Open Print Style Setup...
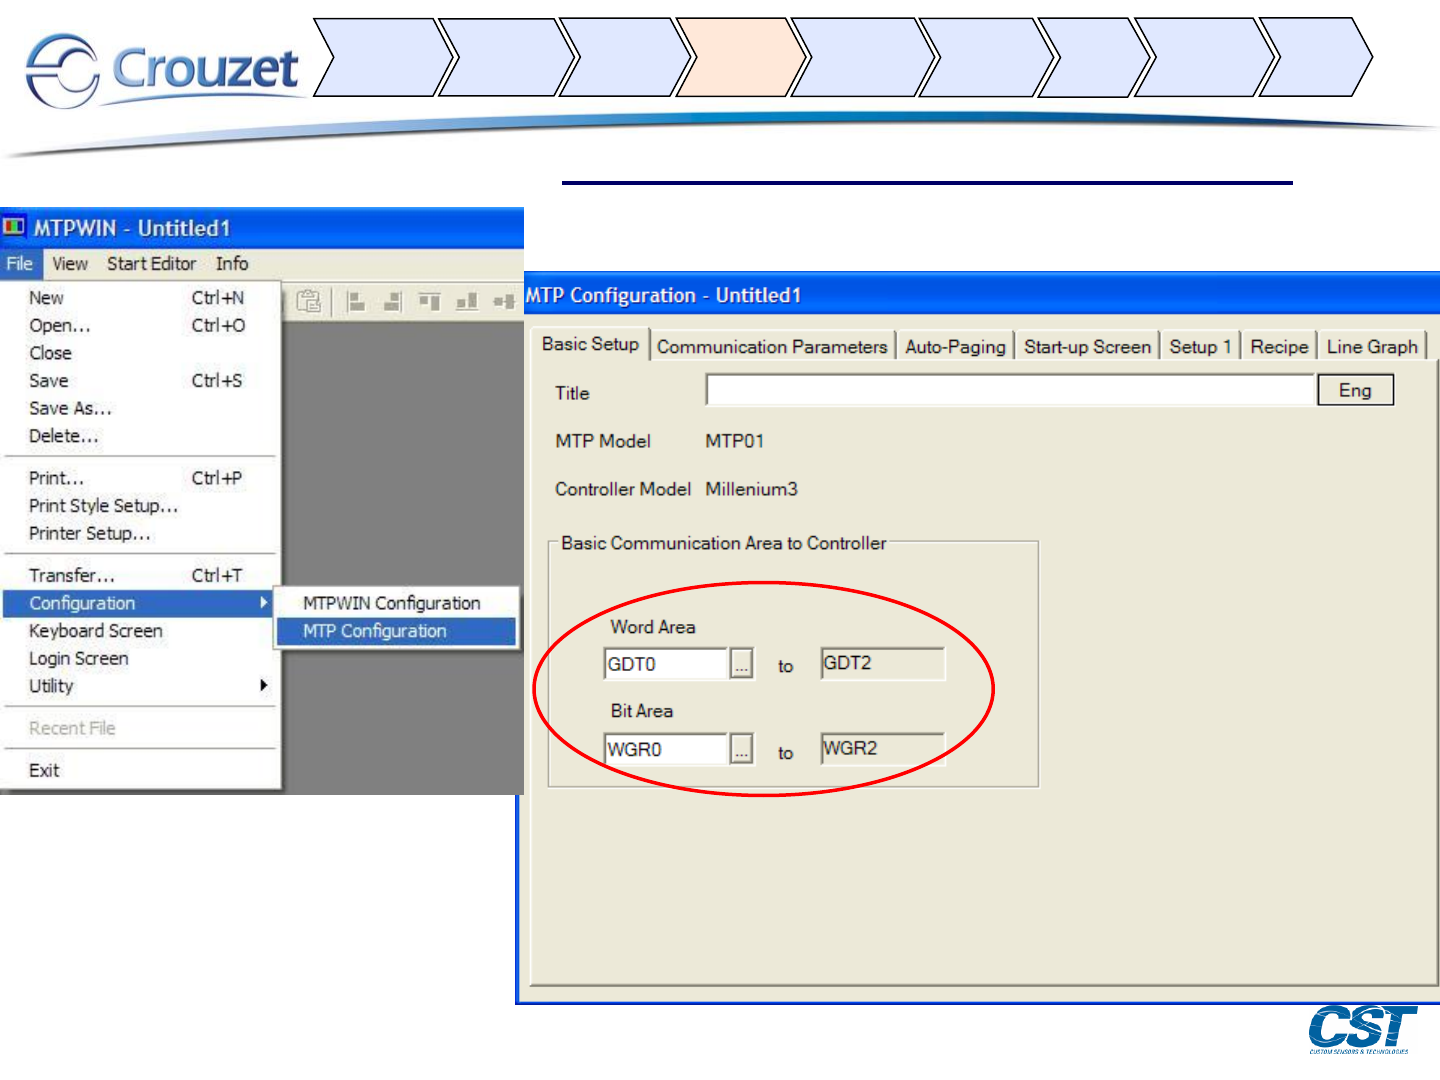Viewport: 1440px width, 1080px height. point(139,506)
